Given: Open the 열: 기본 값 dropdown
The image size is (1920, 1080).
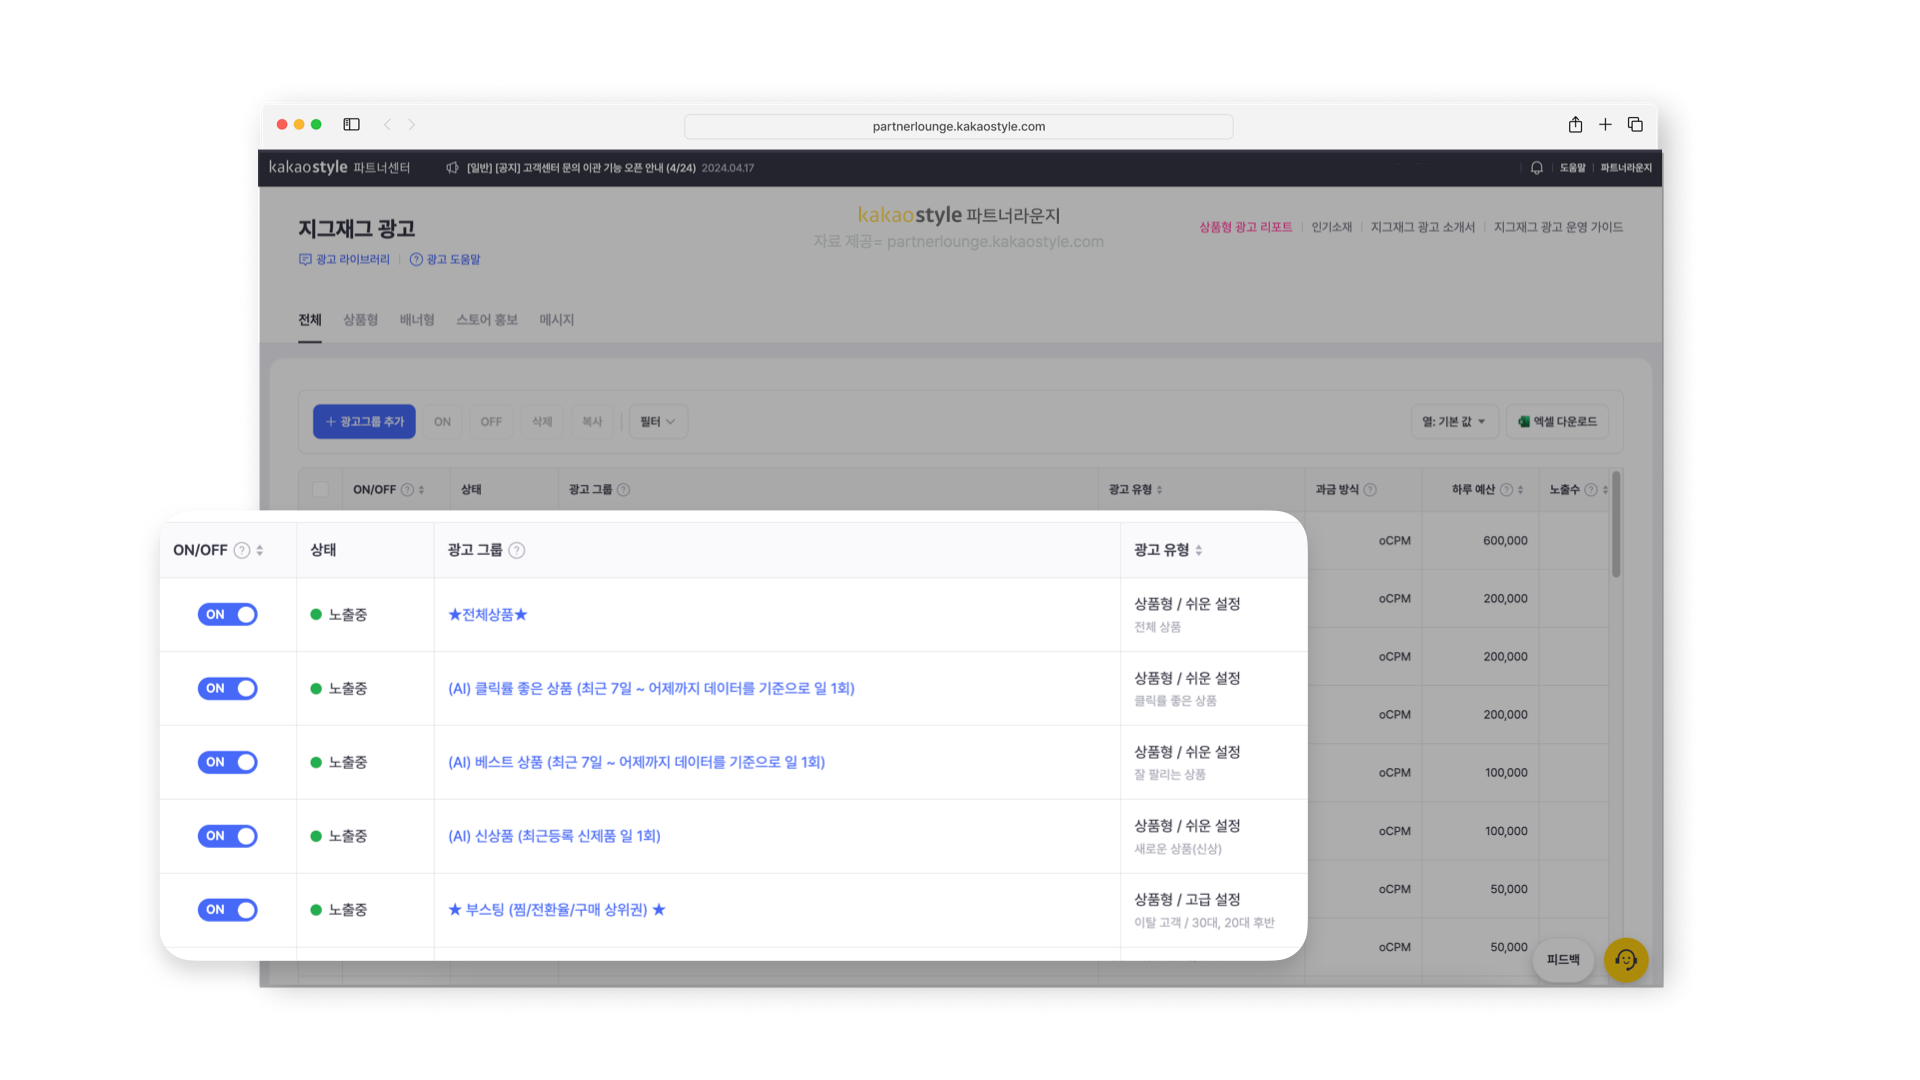Looking at the screenshot, I should (1454, 422).
